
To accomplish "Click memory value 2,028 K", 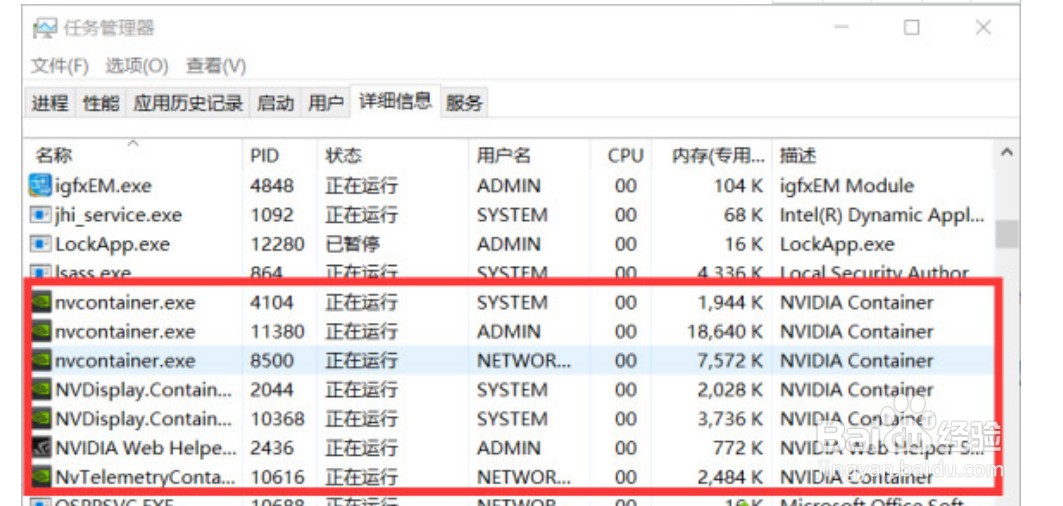I will (x=730, y=390).
